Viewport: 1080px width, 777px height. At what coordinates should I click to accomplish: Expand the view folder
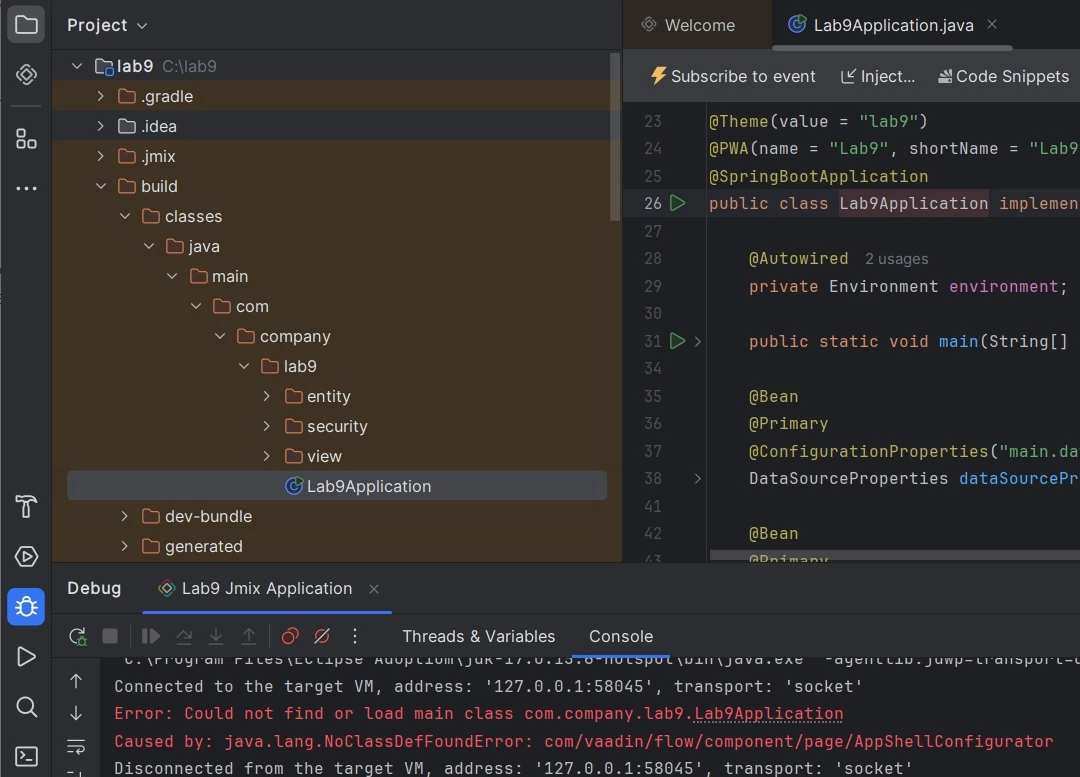click(x=267, y=456)
